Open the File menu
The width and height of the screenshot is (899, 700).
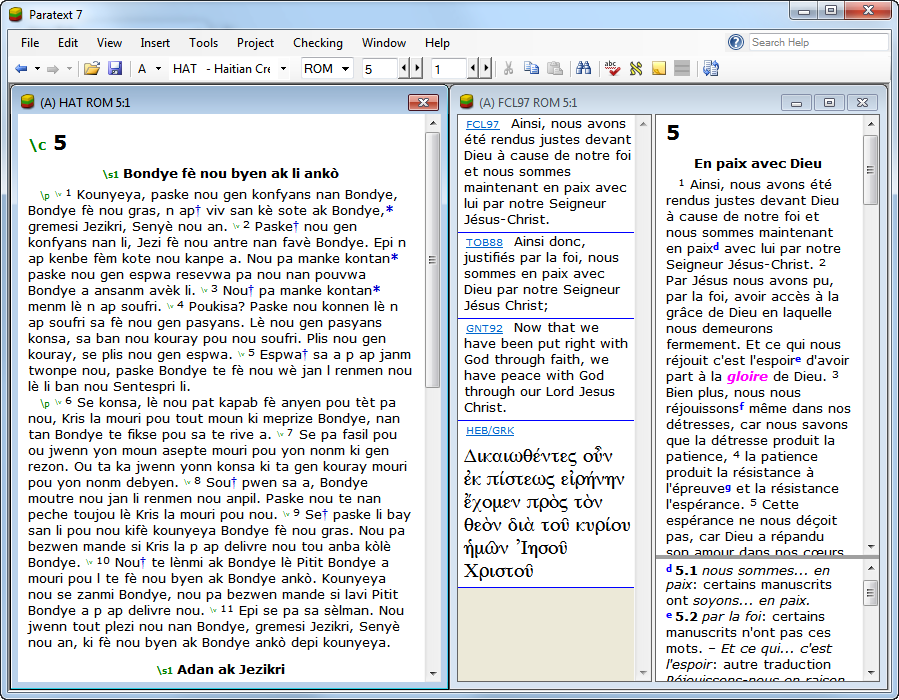click(30, 43)
